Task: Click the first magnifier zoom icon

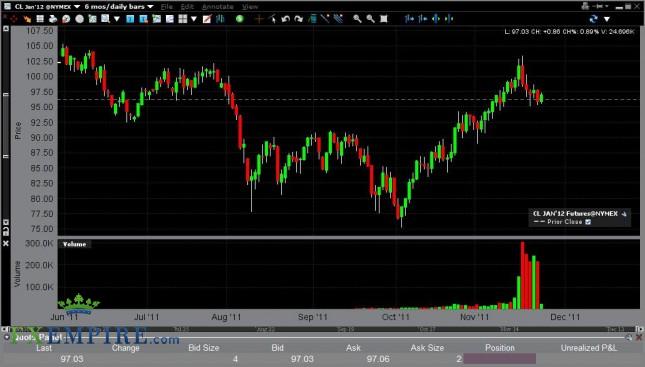Action: (x=357, y=19)
